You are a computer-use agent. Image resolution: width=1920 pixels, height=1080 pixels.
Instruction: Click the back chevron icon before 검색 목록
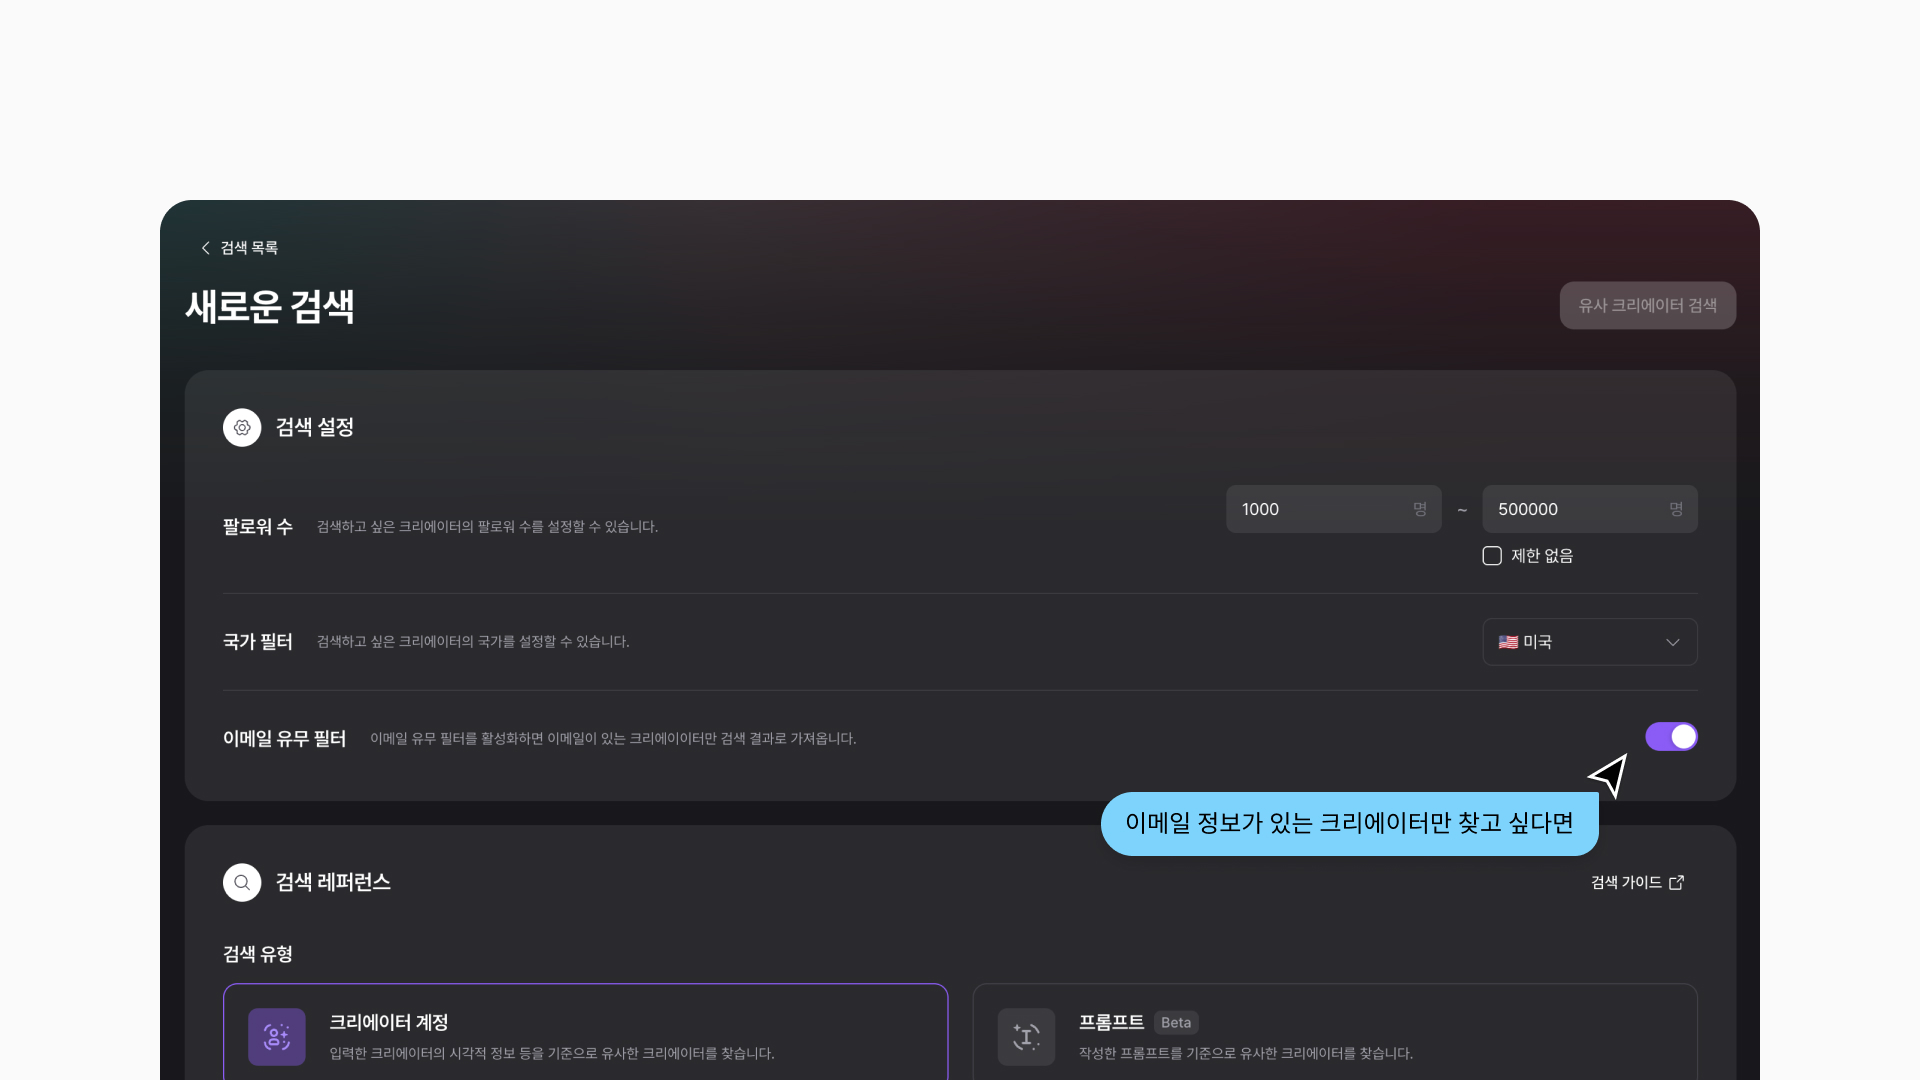206,248
